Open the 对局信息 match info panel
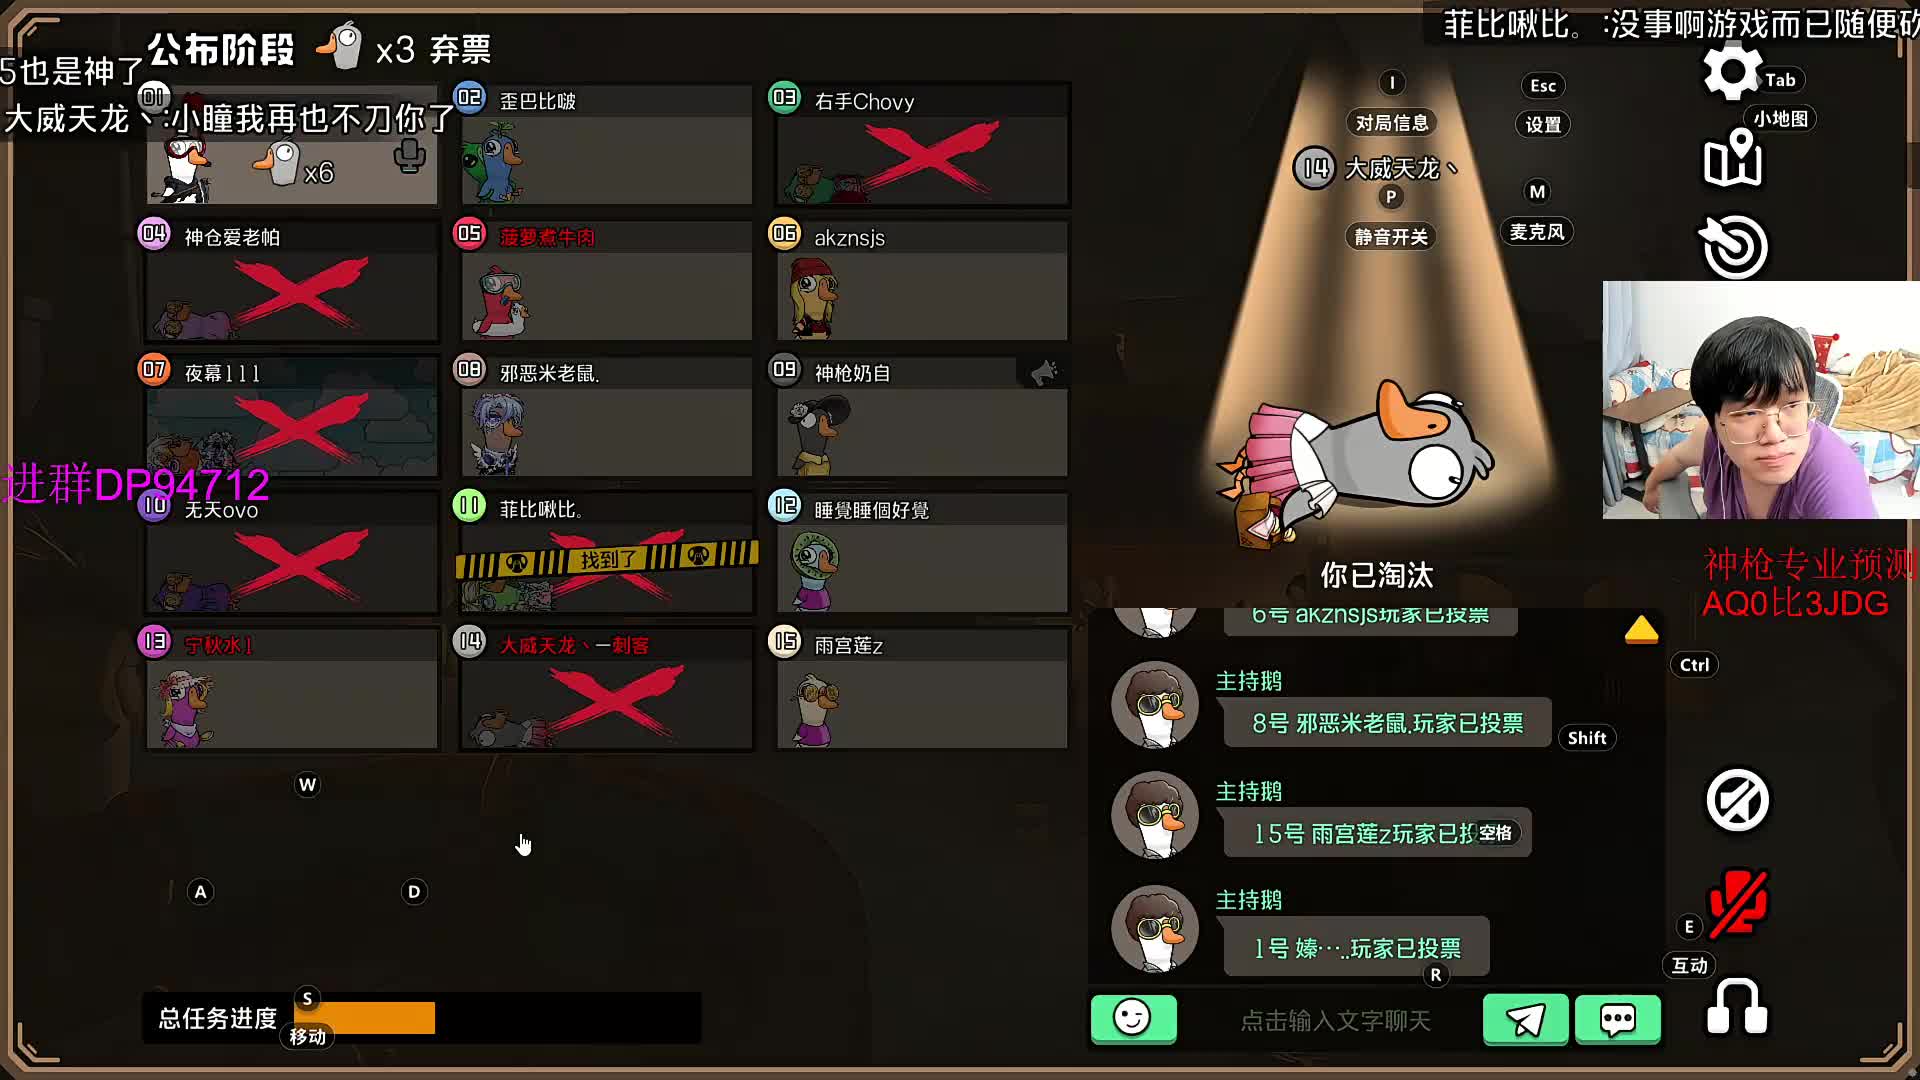The width and height of the screenshot is (1920, 1080). pyautogui.click(x=1392, y=123)
